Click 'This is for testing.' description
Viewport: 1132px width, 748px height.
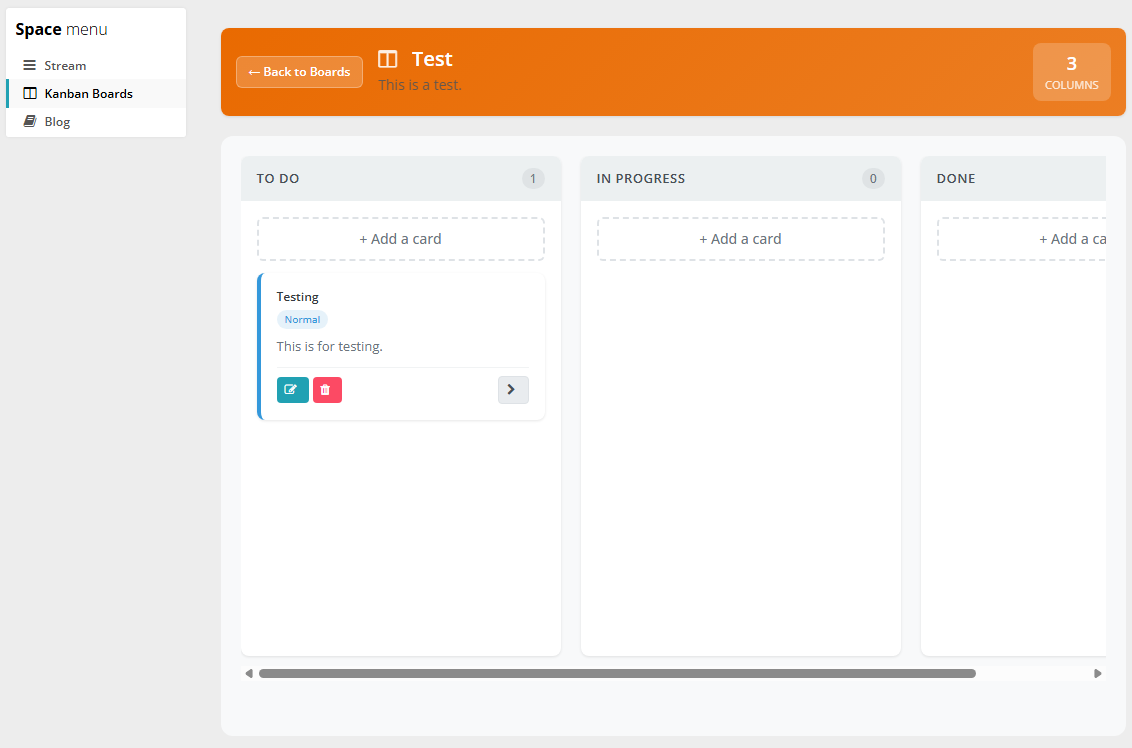click(329, 347)
